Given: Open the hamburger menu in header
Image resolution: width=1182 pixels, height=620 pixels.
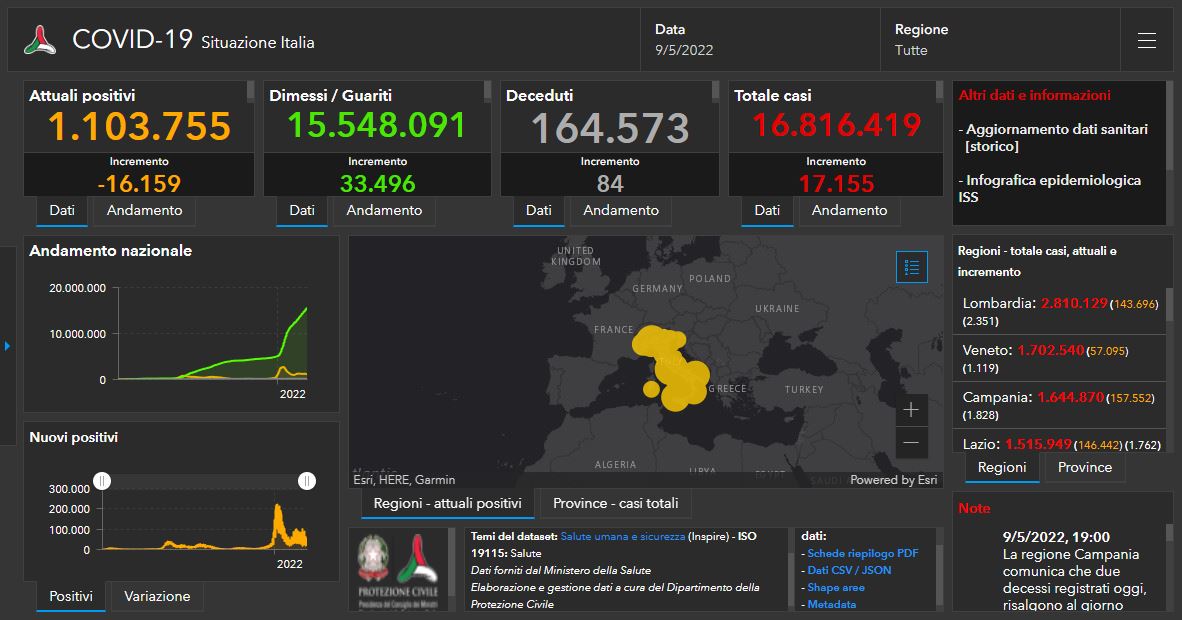Looking at the screenshot, I should pos(1146,41).
